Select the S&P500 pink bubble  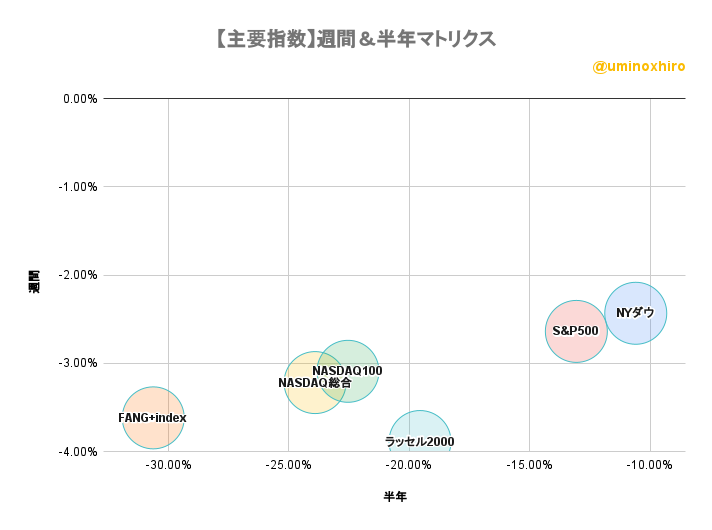pyautogui.click(x=576, y=332)
